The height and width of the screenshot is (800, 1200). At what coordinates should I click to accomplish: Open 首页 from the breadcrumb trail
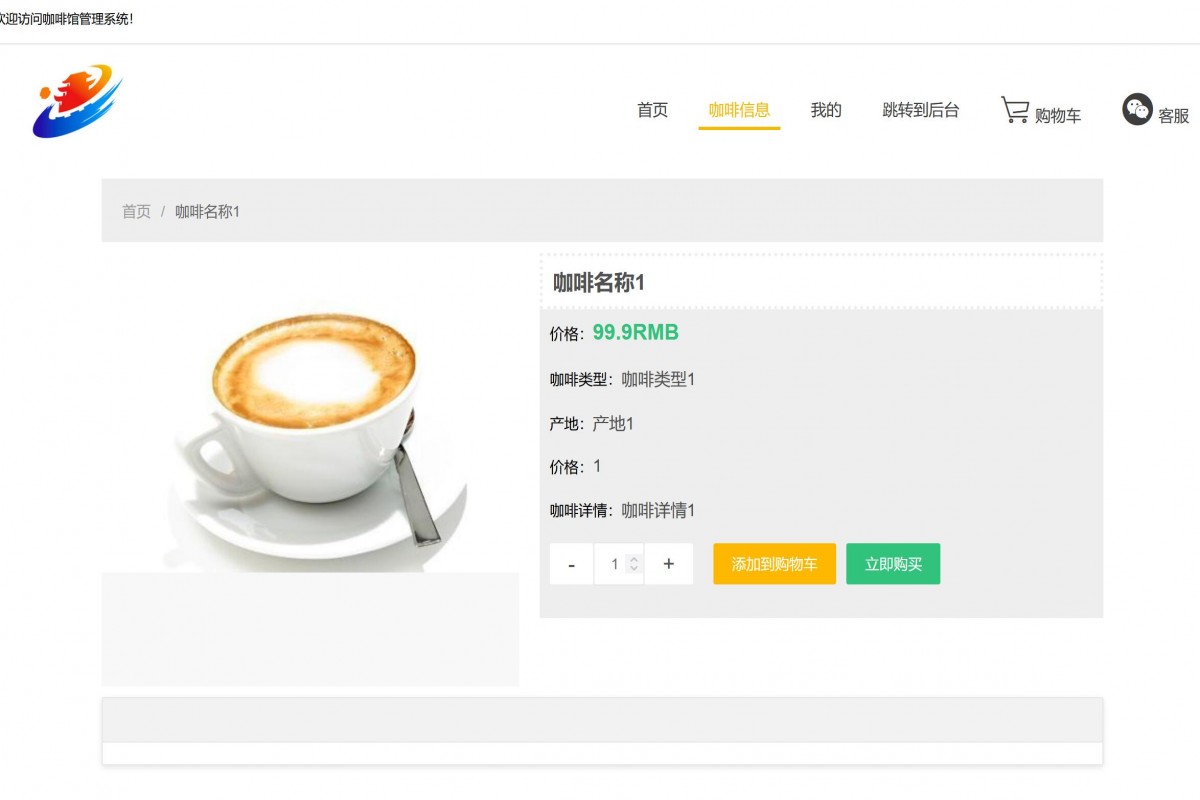point(136,211)
